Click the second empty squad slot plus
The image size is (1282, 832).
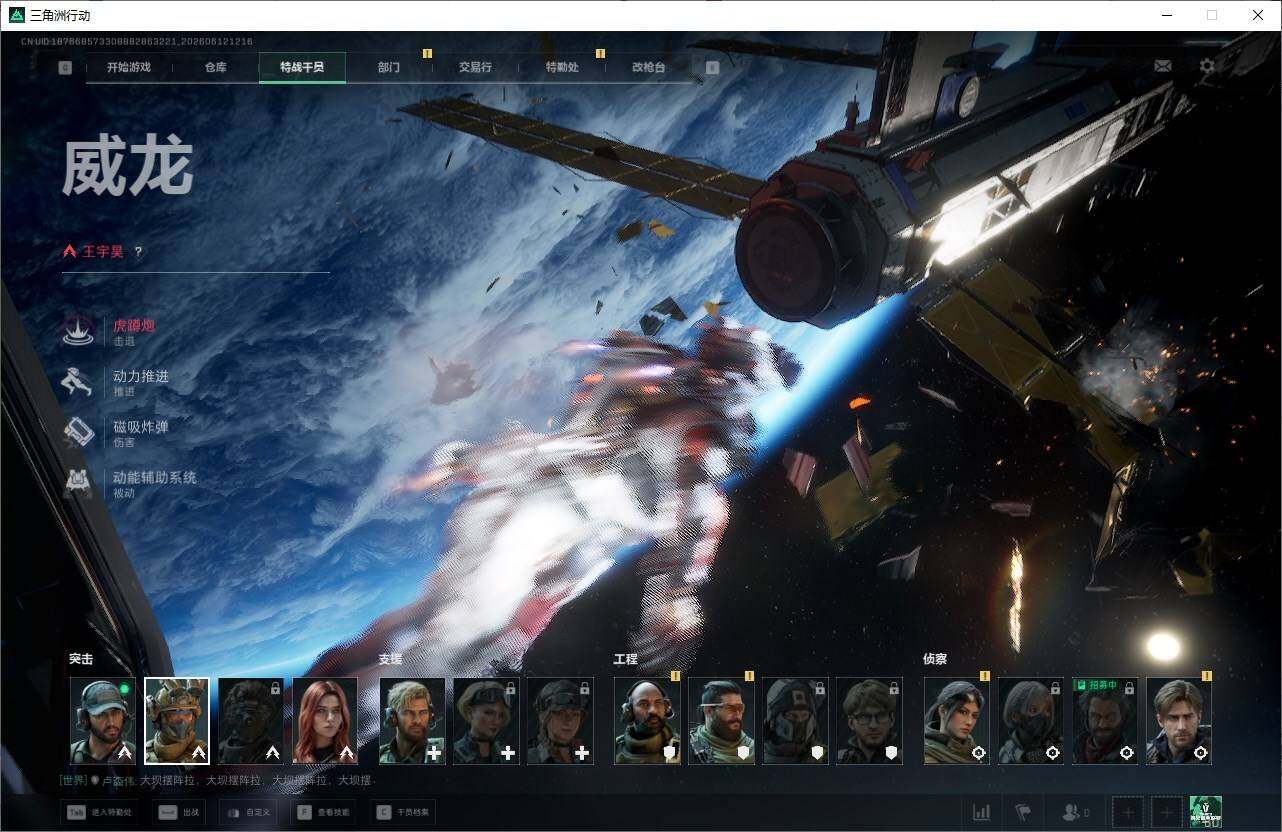(x=1166, y=812)
